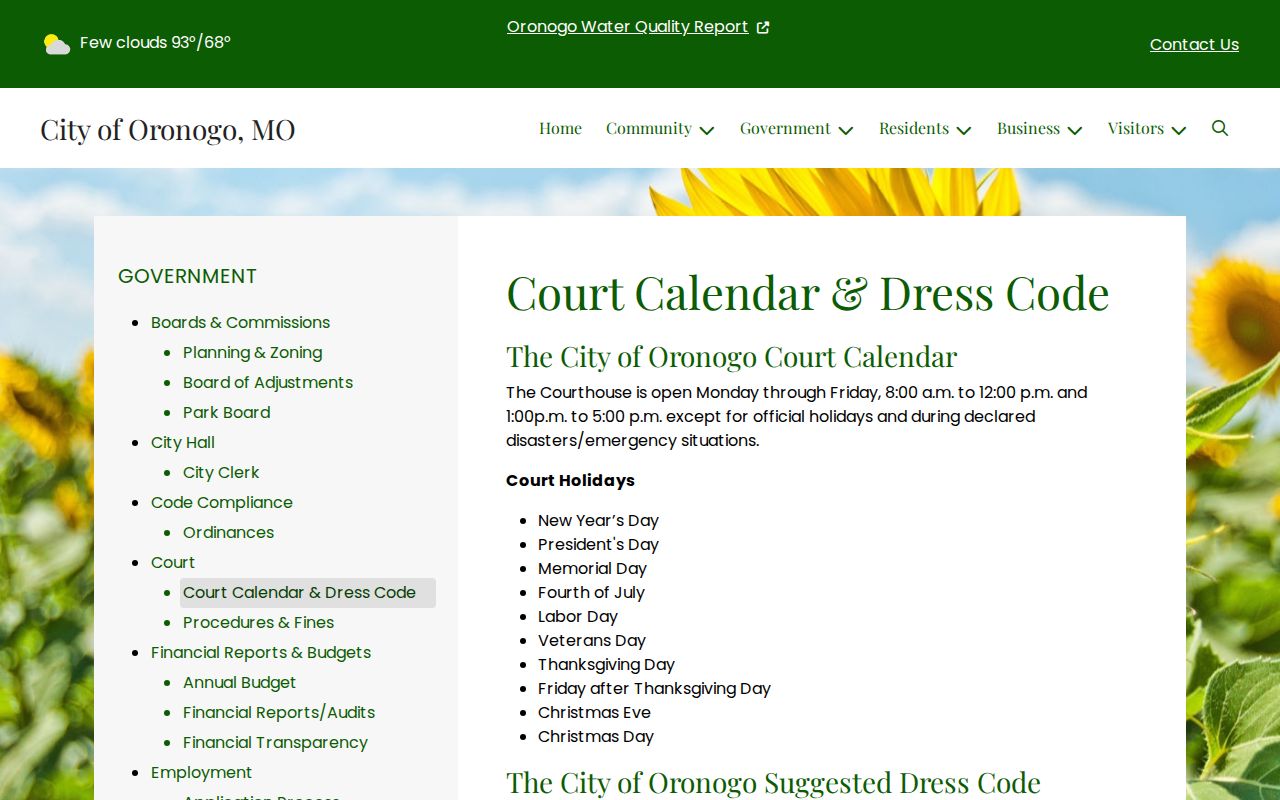Open the Visitors nav menu label
Viewport: 1280px width, 800px height.
1136,128
